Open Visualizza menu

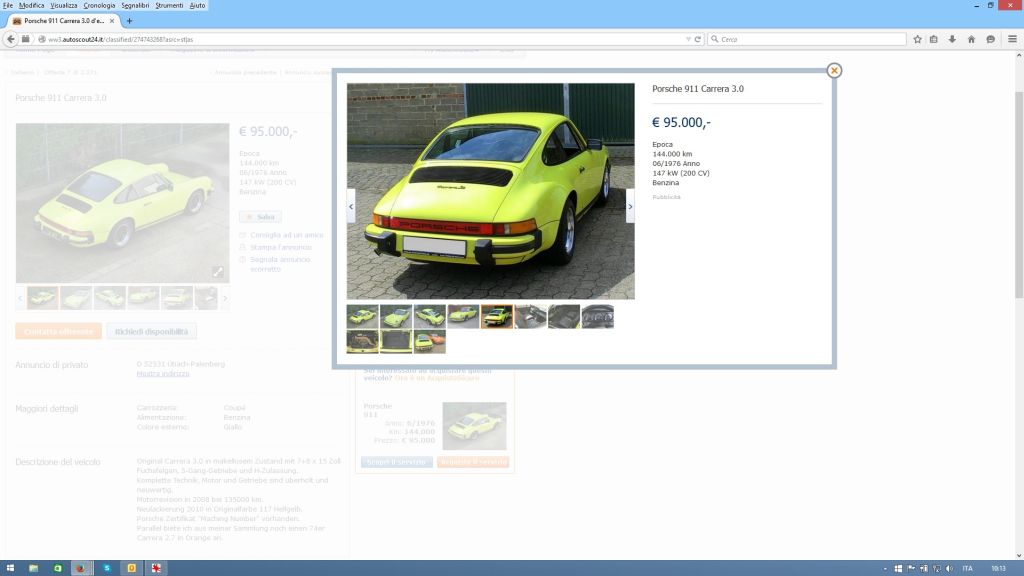64,5
